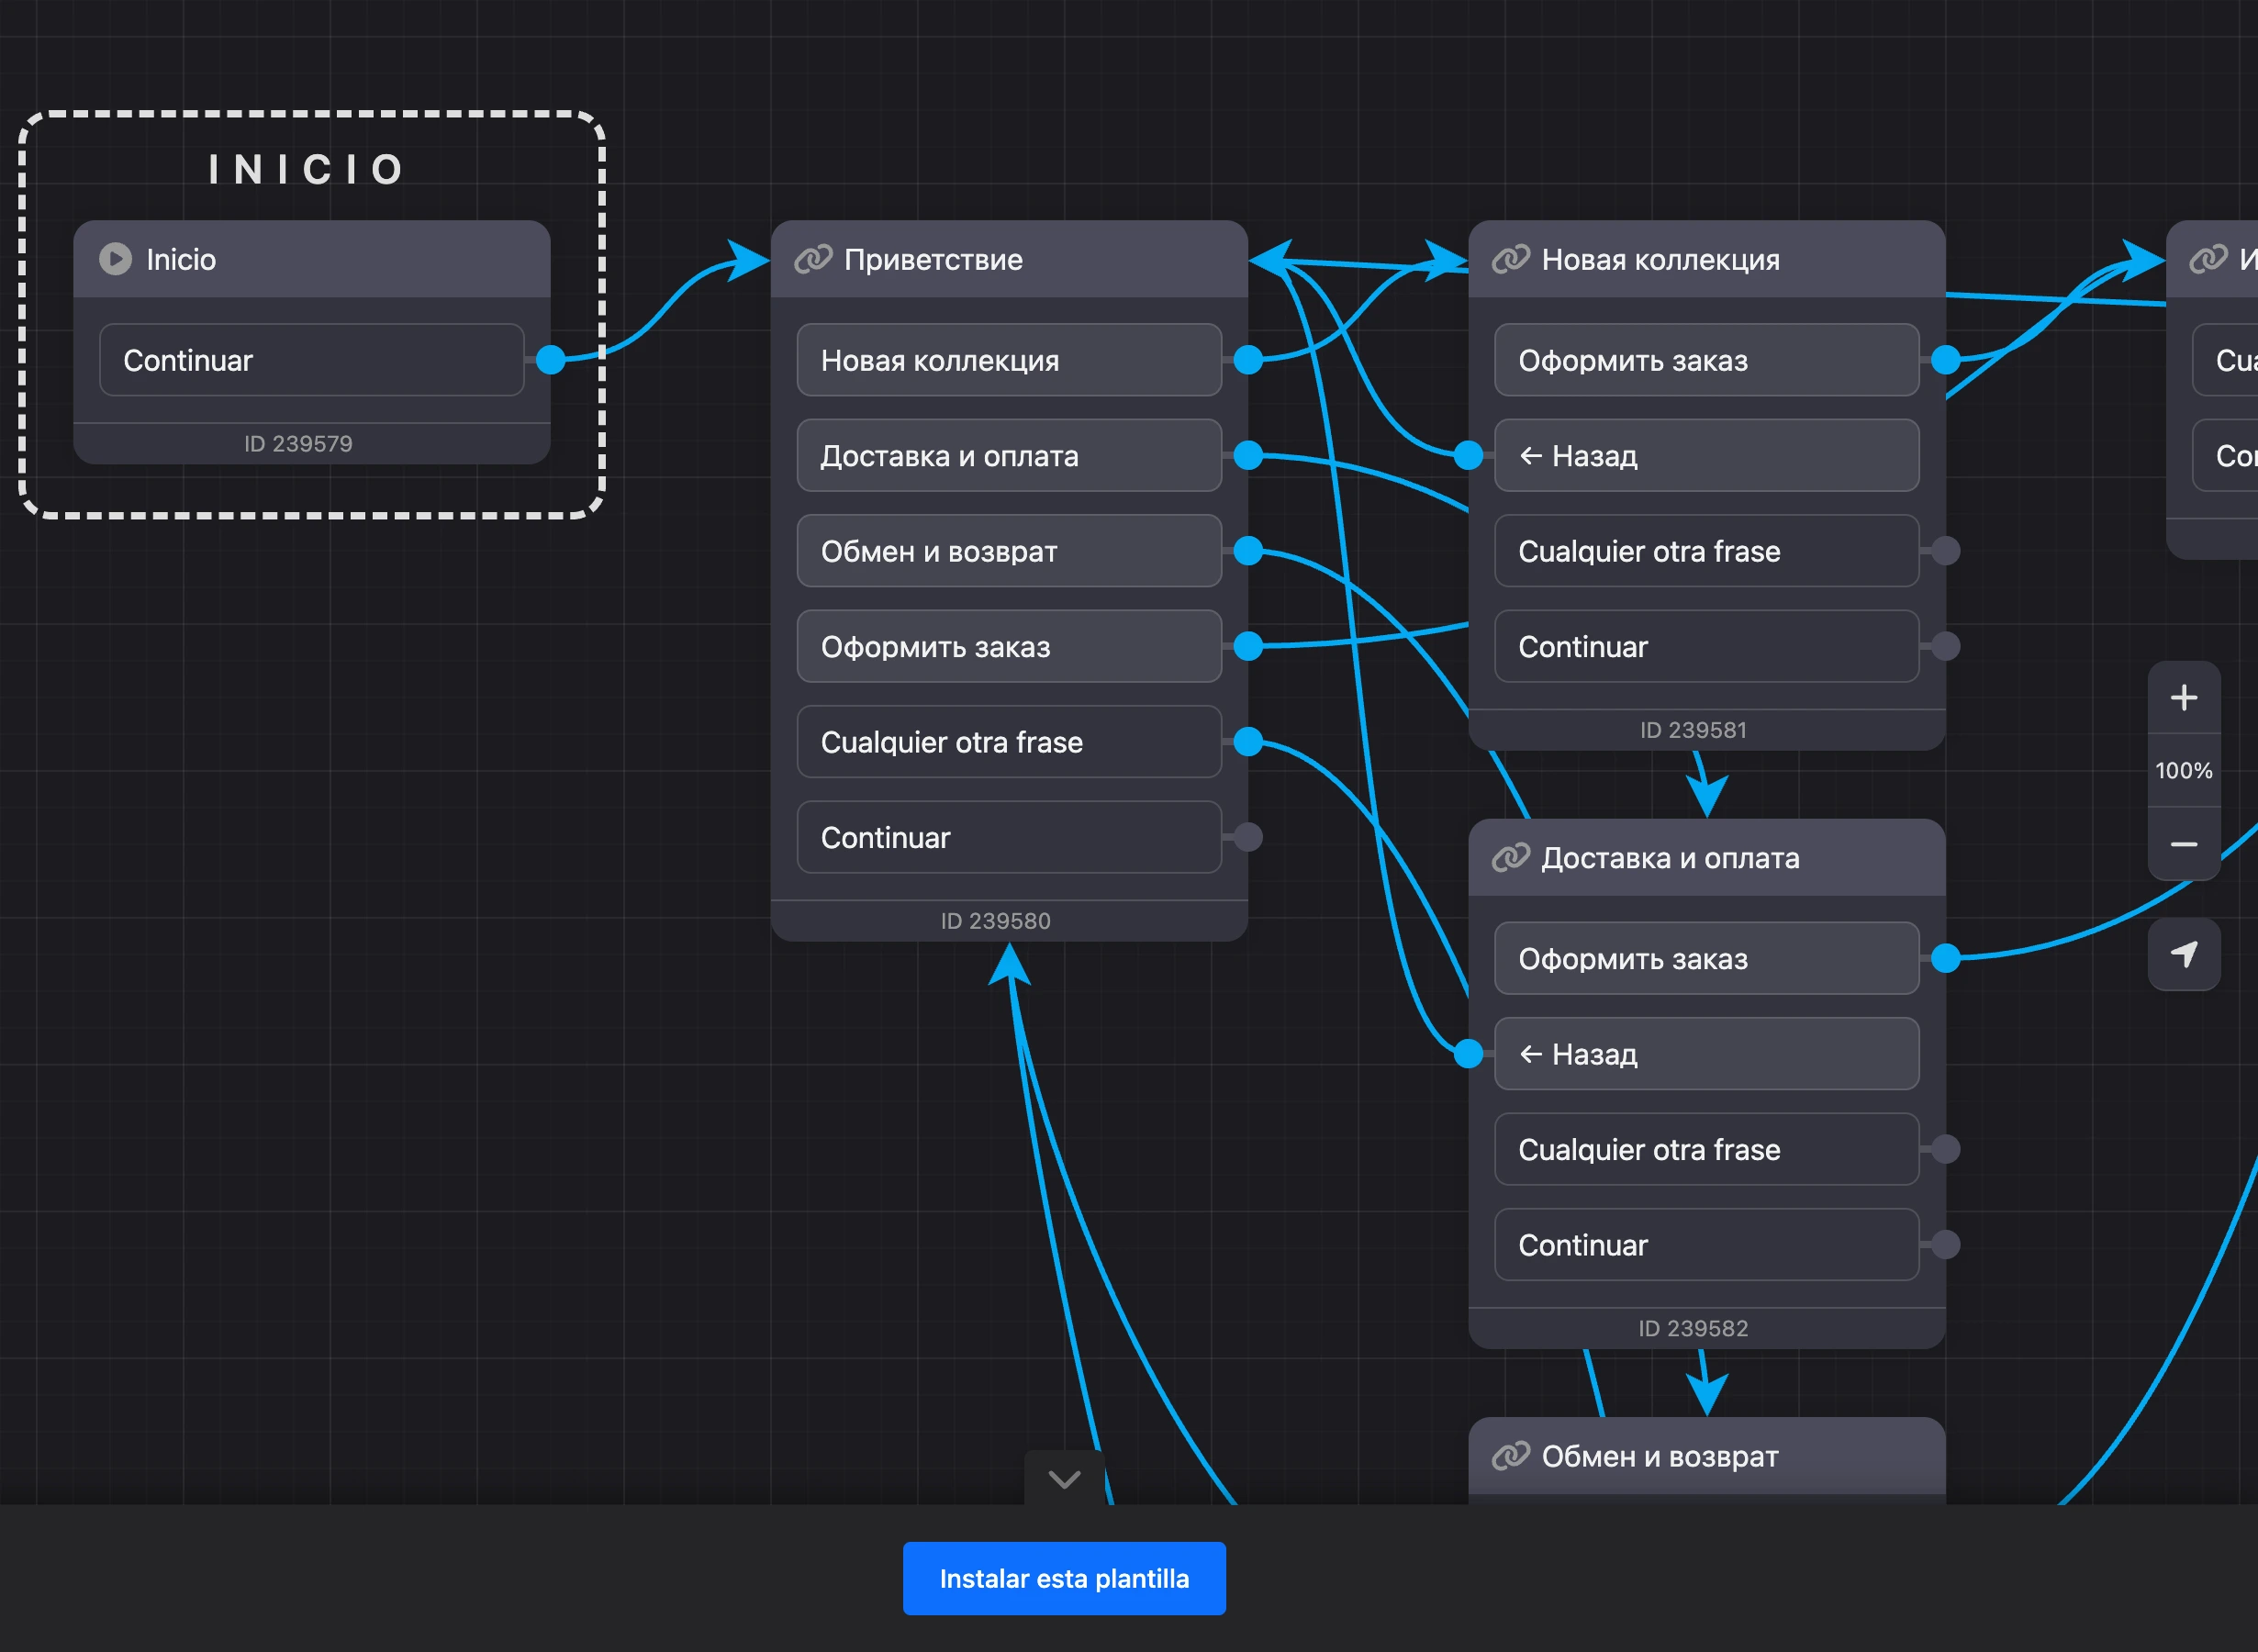Zoom out with the minus icon
Screen dimensions: 2258x1652
pos(2184,845)
